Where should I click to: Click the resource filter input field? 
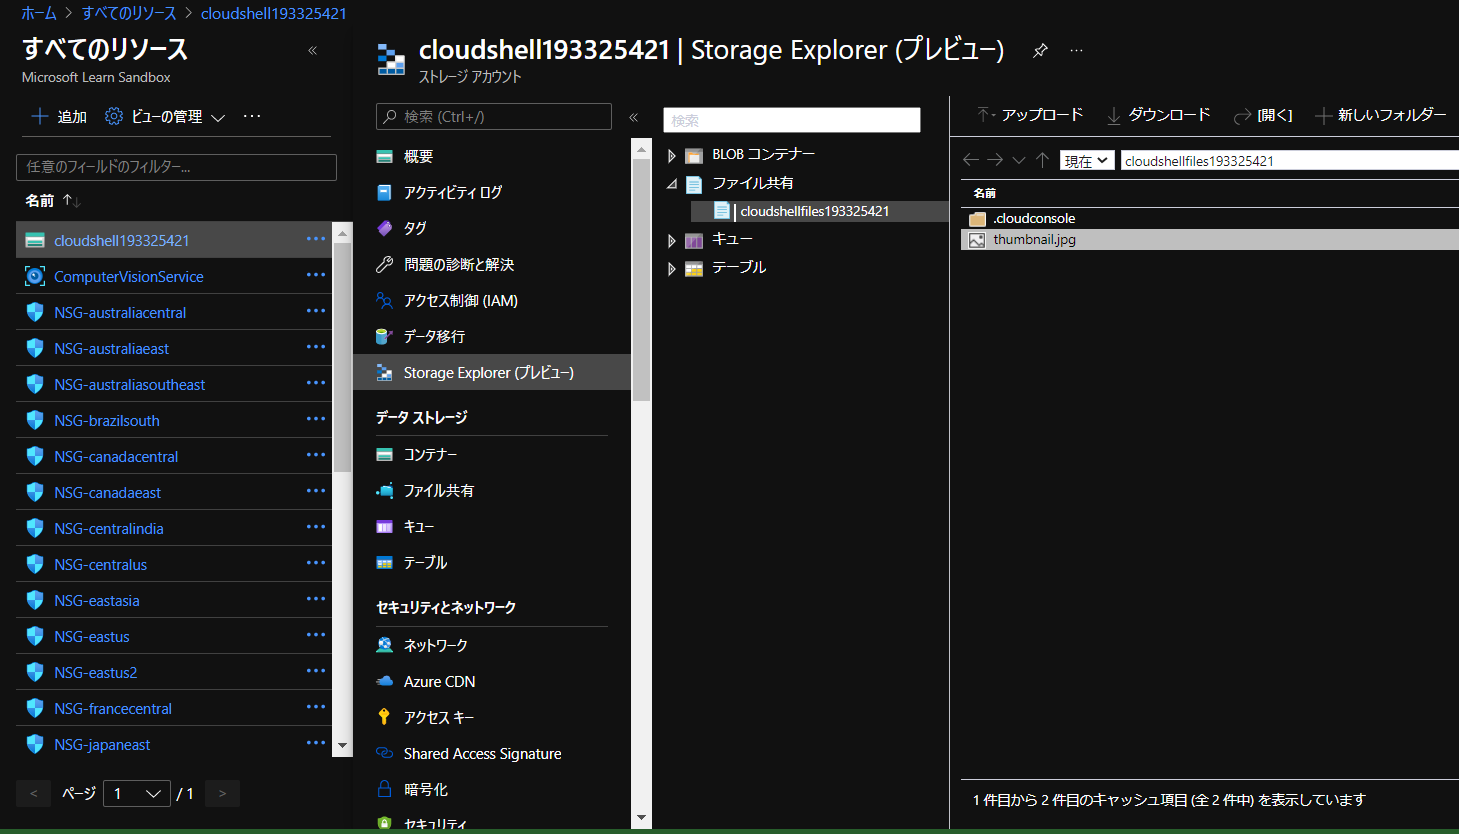[176, 167]
